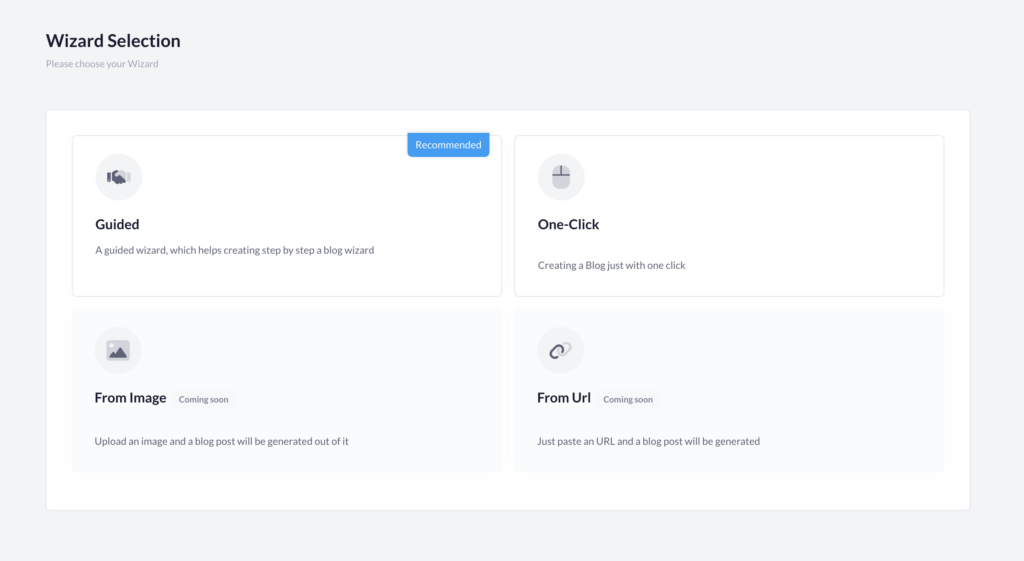This screenshot has width=1024, height=561.
Task: Click the handshake icon on Guided card
Action: (x=118, y=177)
